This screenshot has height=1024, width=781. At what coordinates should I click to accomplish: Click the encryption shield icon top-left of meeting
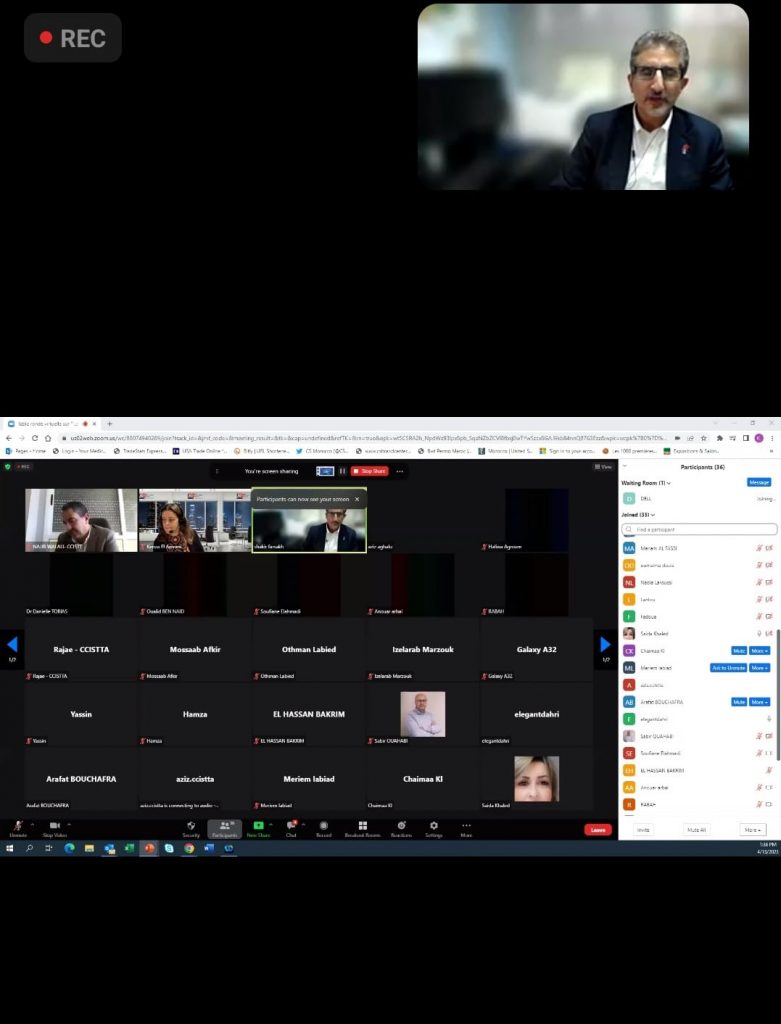pos(8,466)
